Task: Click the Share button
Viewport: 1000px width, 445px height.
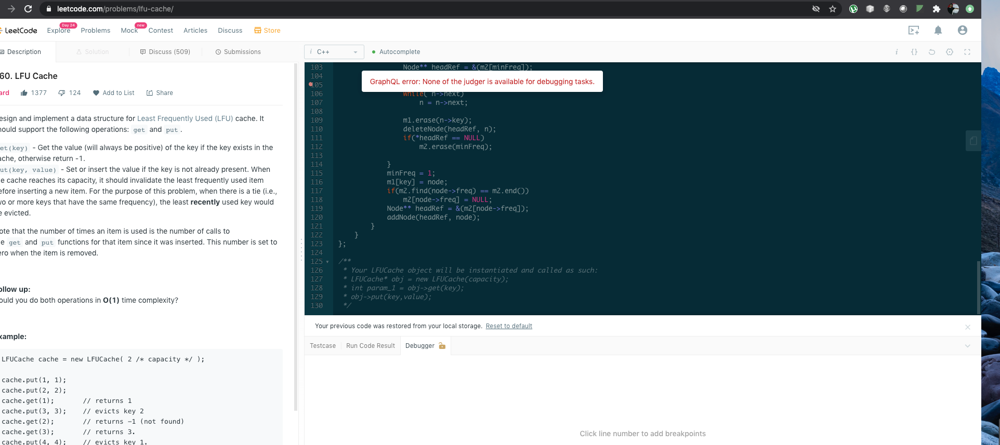Action: tap(159, 92)
